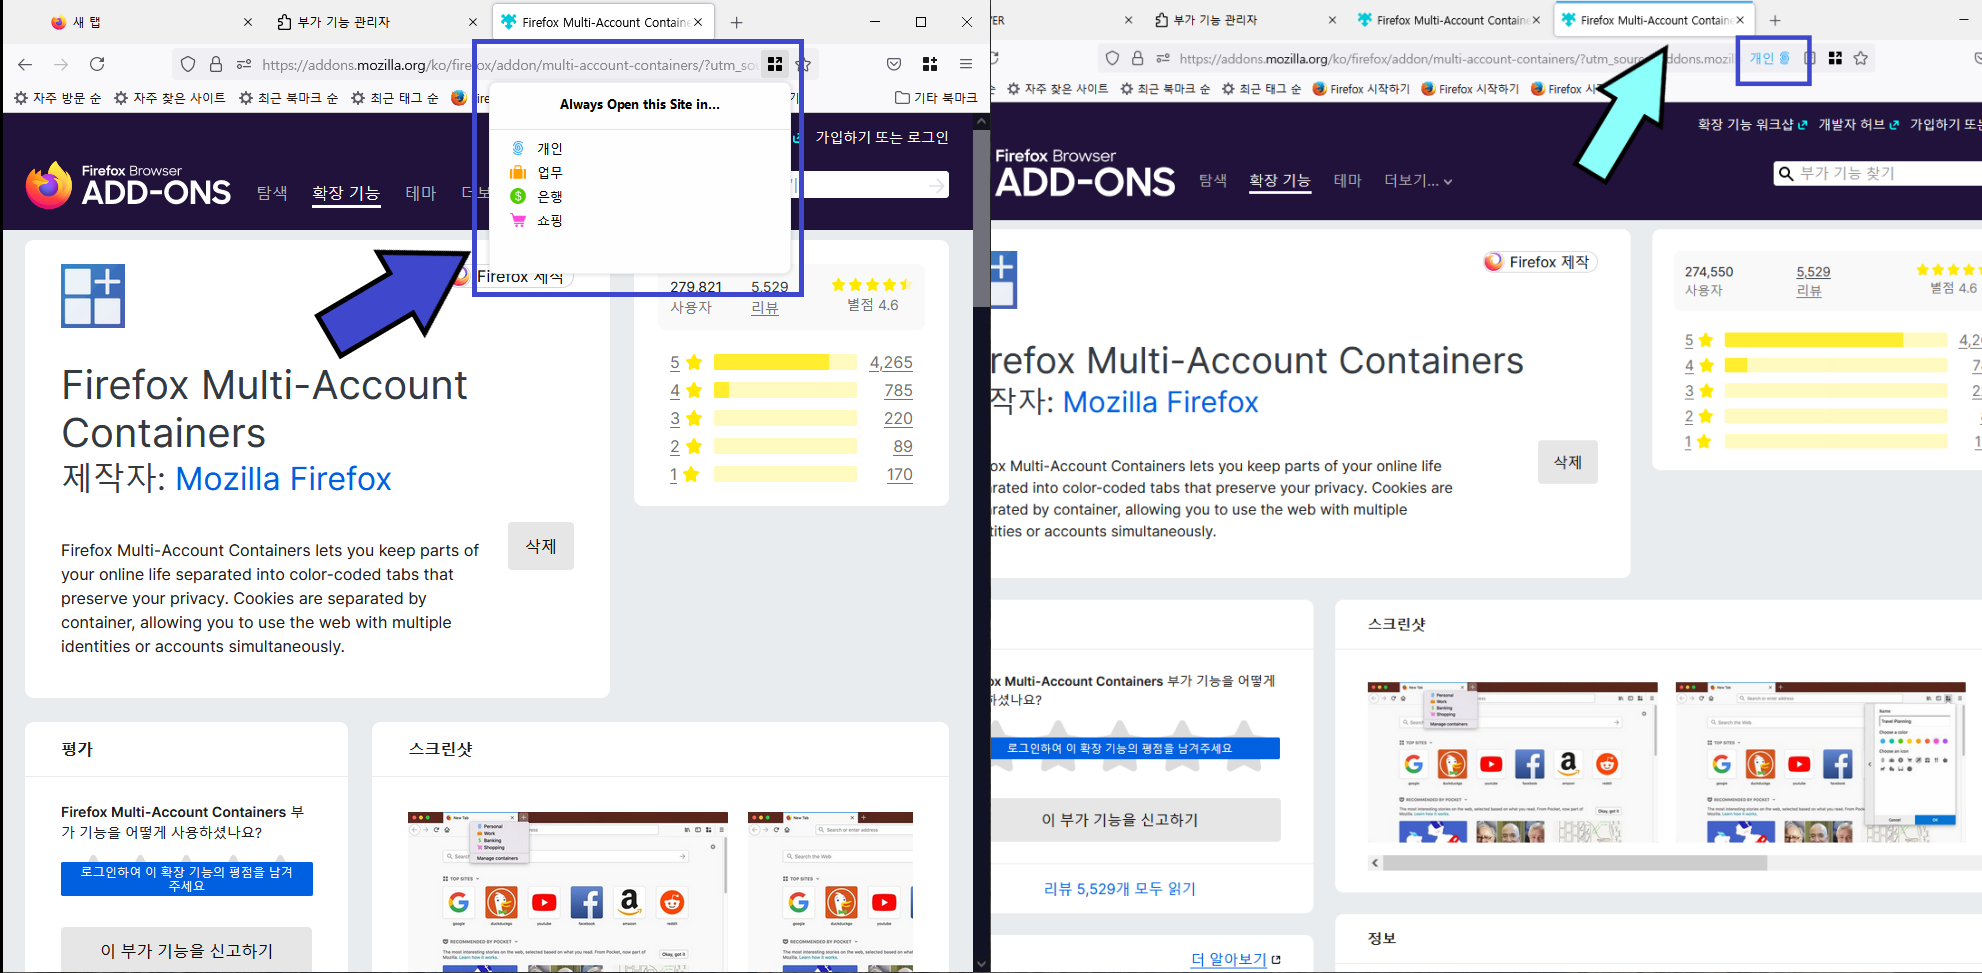
Task: Open a new tab with plus button, right window
Action: coord(1775,20)
